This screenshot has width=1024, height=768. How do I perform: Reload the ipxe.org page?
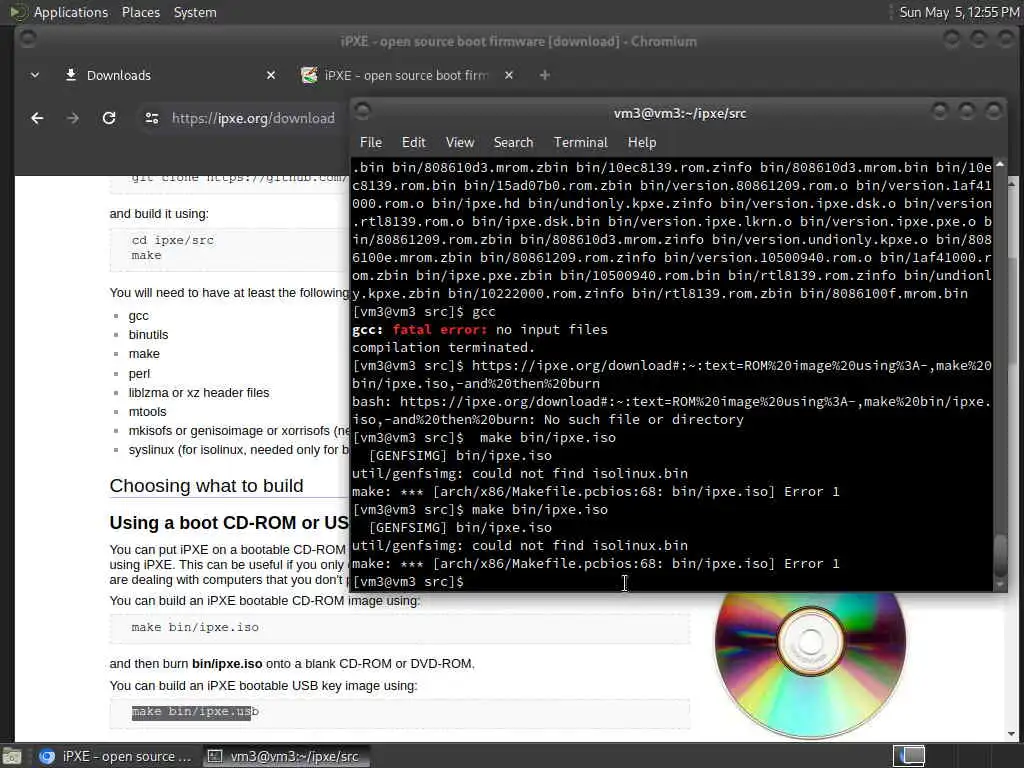(109, 118)
